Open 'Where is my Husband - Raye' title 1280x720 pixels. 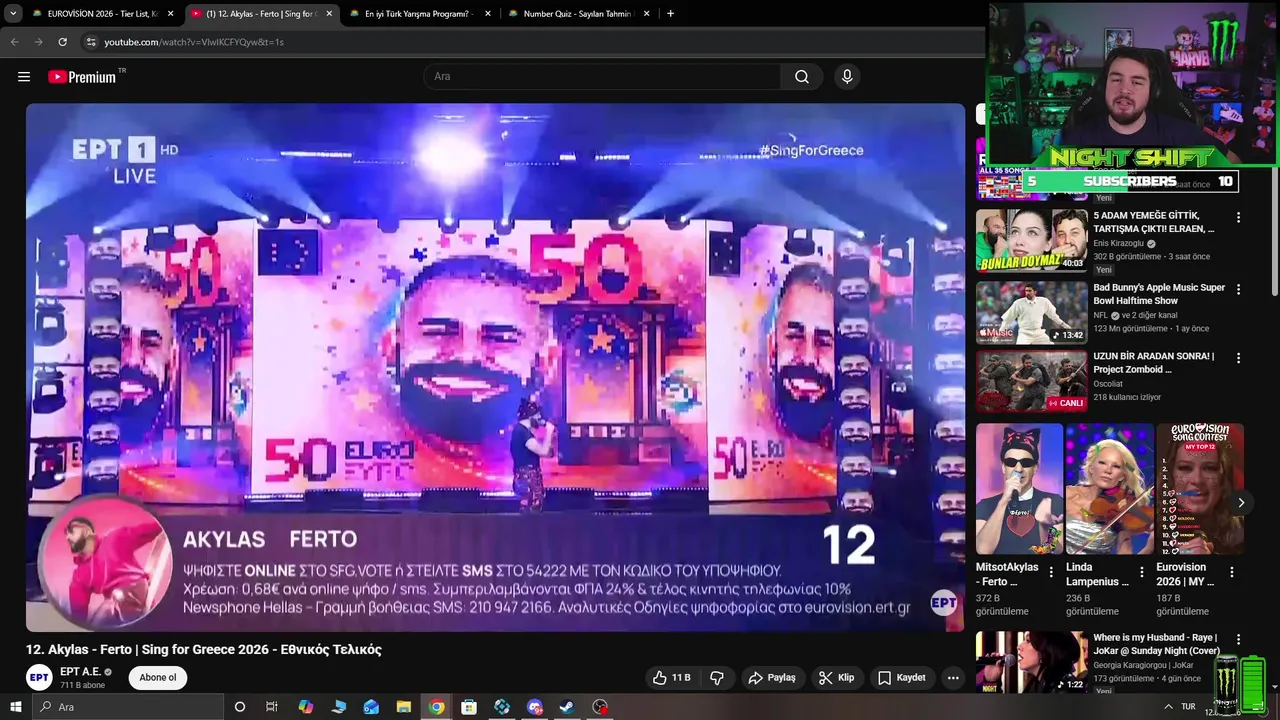1156,644
